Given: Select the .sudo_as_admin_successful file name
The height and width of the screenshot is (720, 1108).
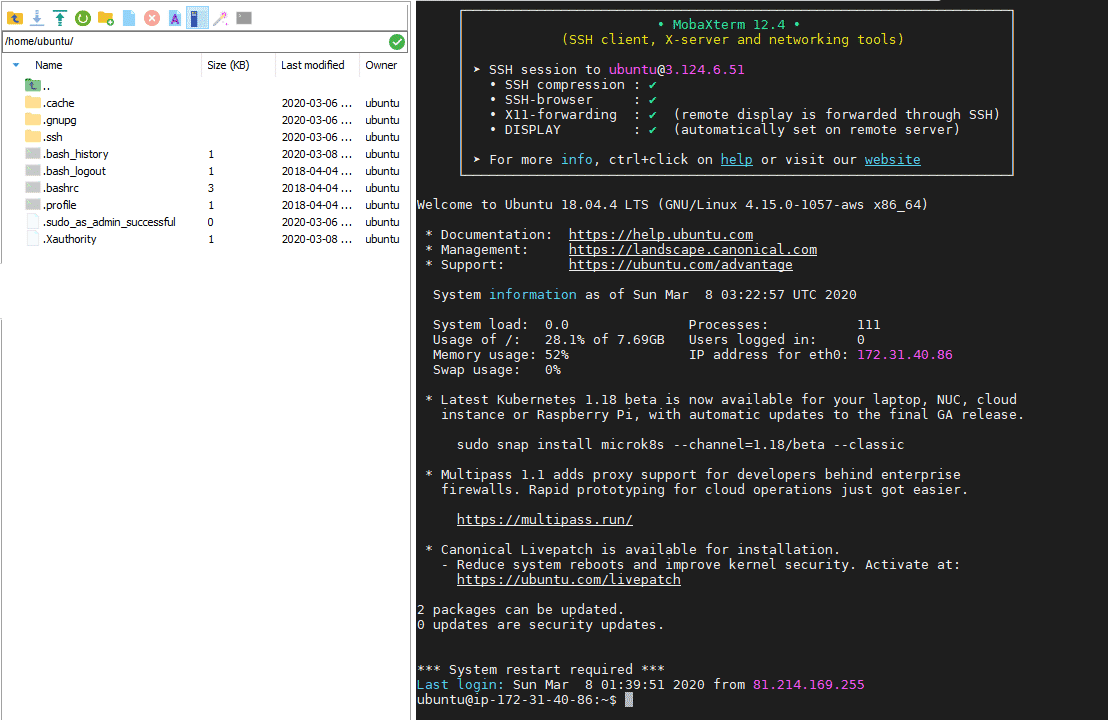Looking at the screenshot, I should pyautogui.click(x=110, y=222).
